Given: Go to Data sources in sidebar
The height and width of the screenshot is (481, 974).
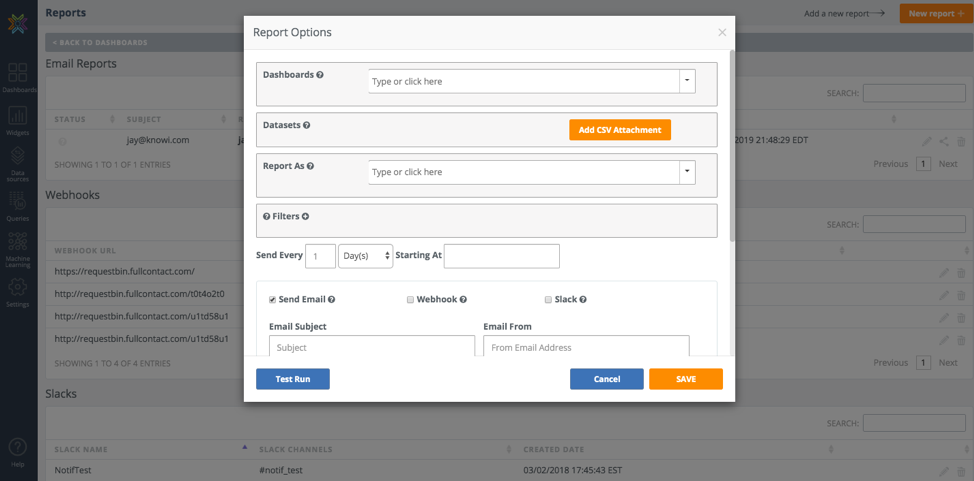Looking at the screenshot, I should 18,154.
